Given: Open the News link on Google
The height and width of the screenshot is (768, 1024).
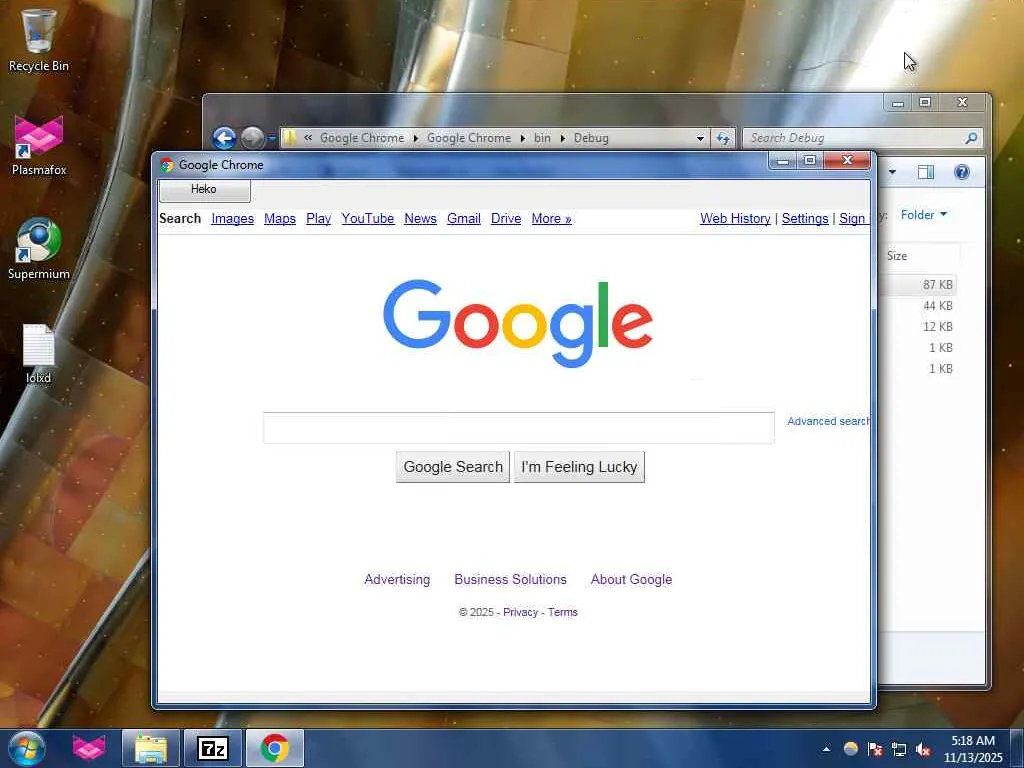Looking at the screenshot, I should click(420, 219).
